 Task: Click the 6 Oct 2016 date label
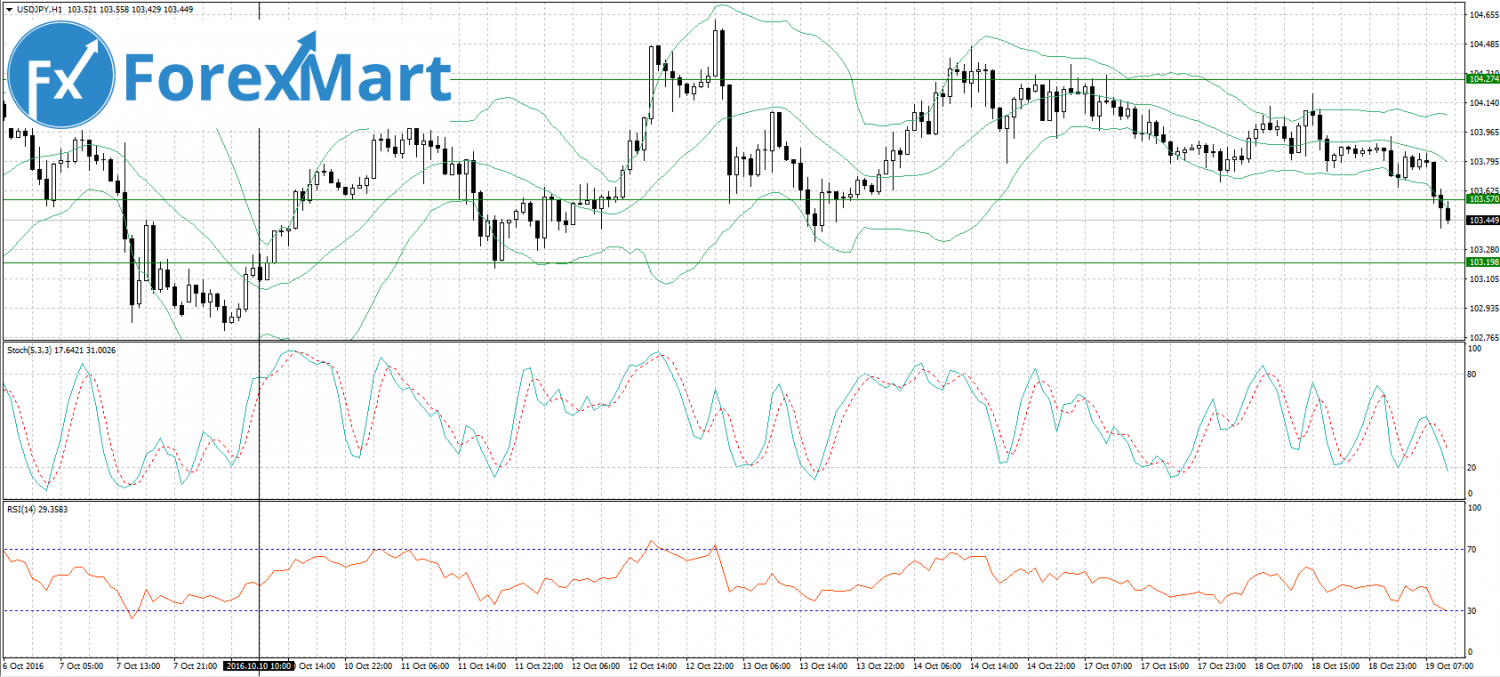click(24, 665)
